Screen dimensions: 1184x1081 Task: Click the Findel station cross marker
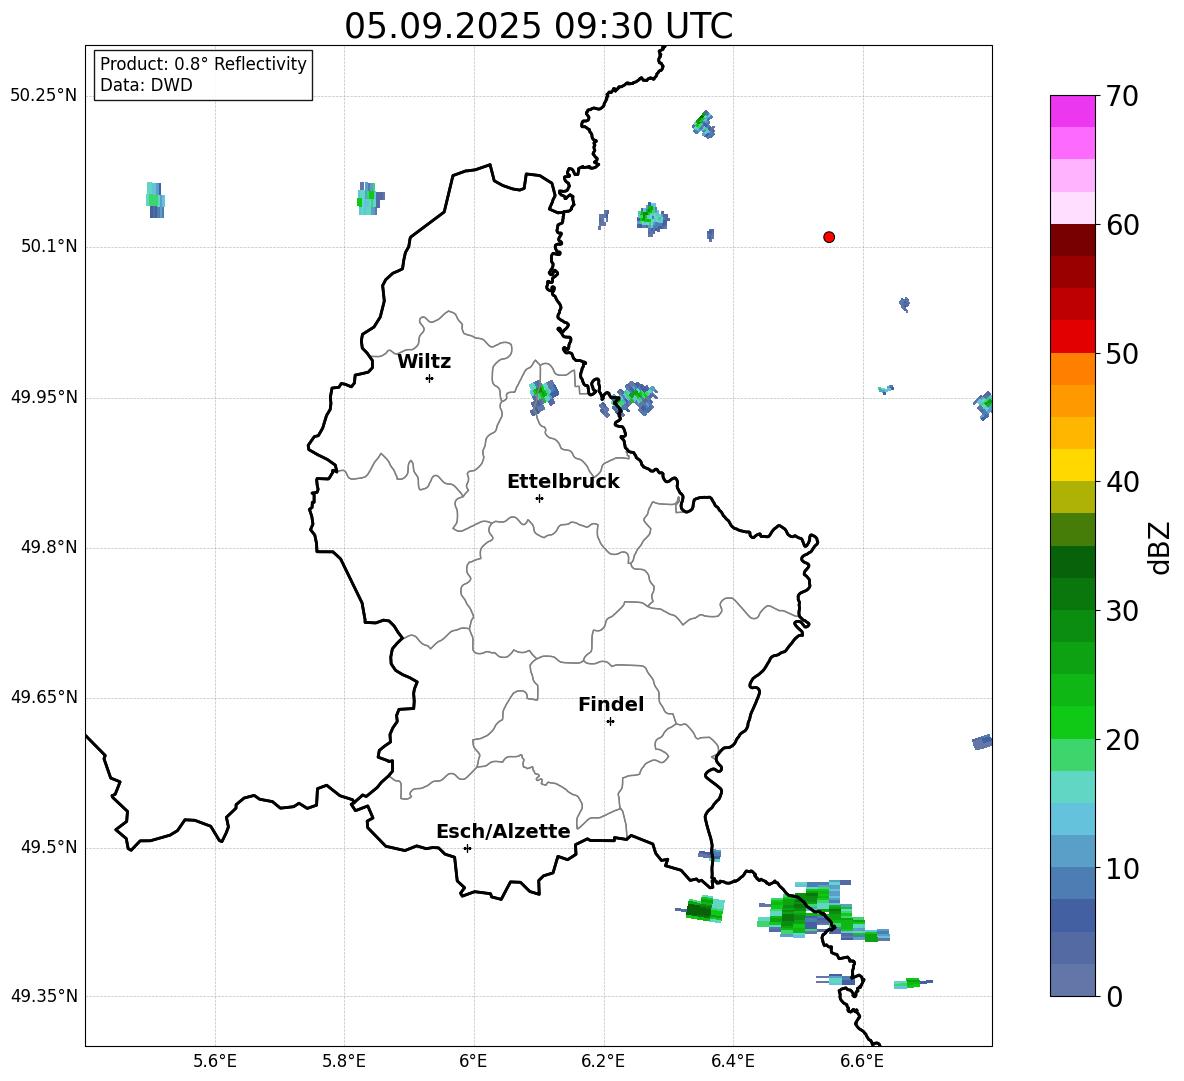point(610,721)
